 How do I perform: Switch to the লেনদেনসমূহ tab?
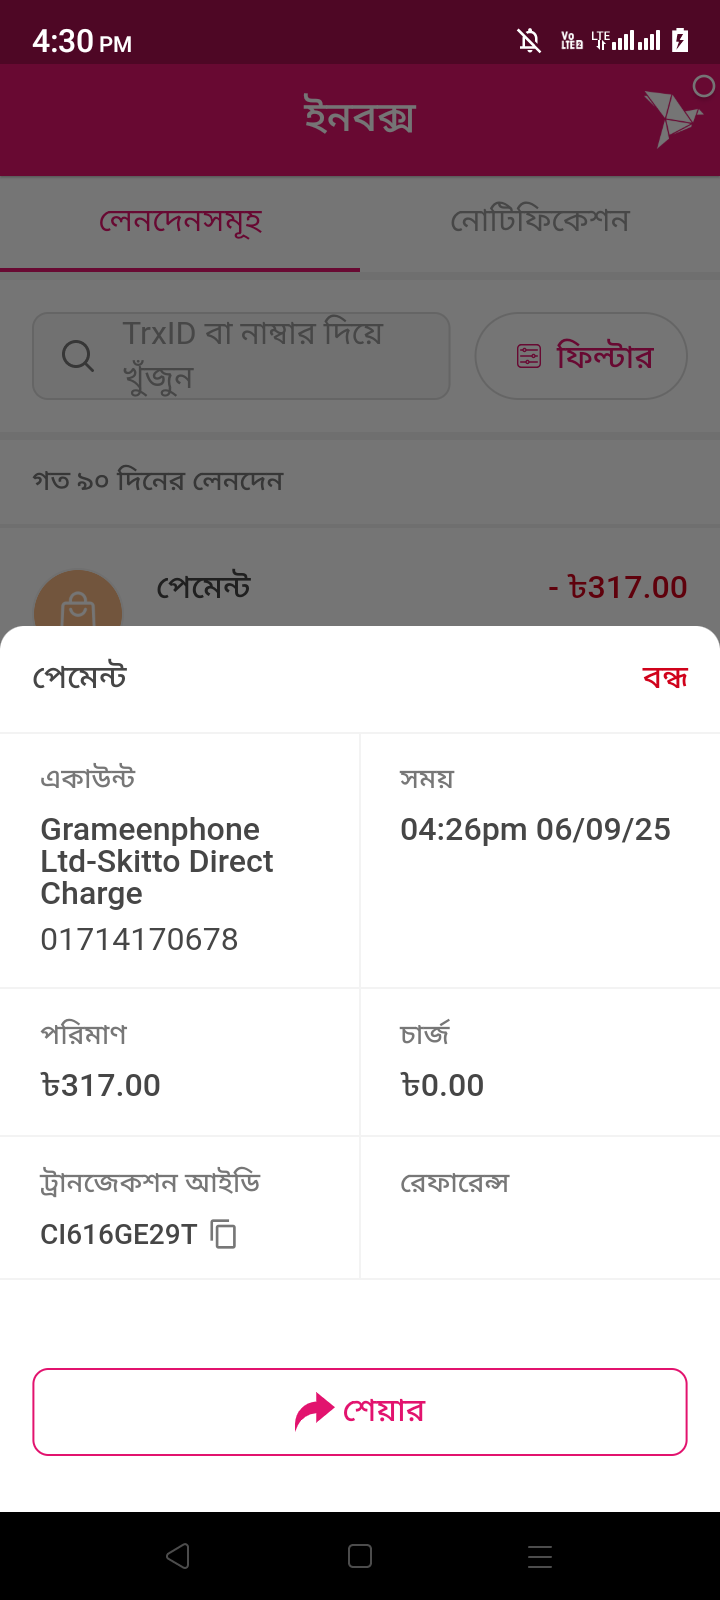point(180,221)
